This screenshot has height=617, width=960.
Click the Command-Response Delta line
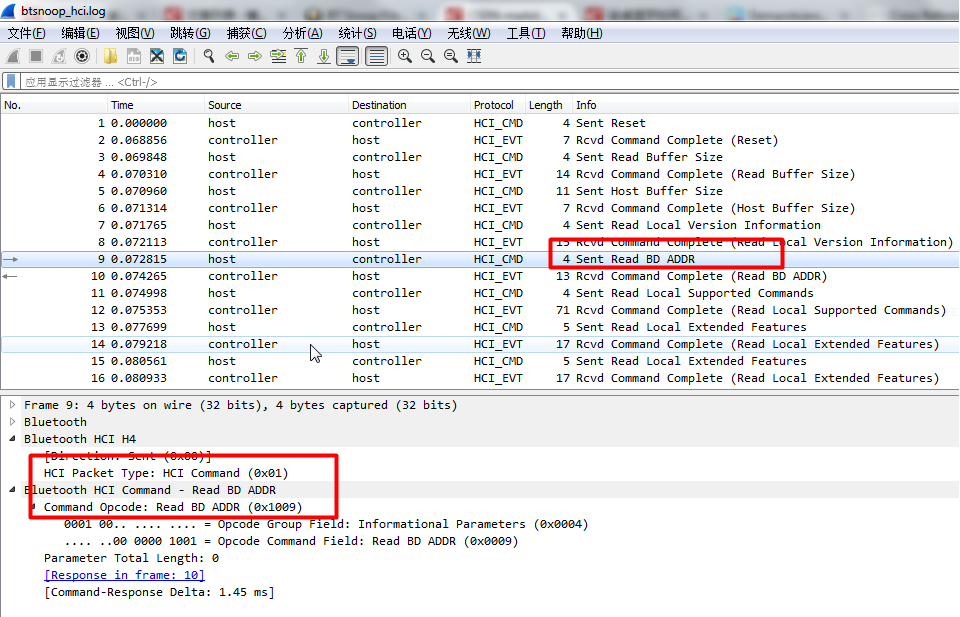(159, 592)
